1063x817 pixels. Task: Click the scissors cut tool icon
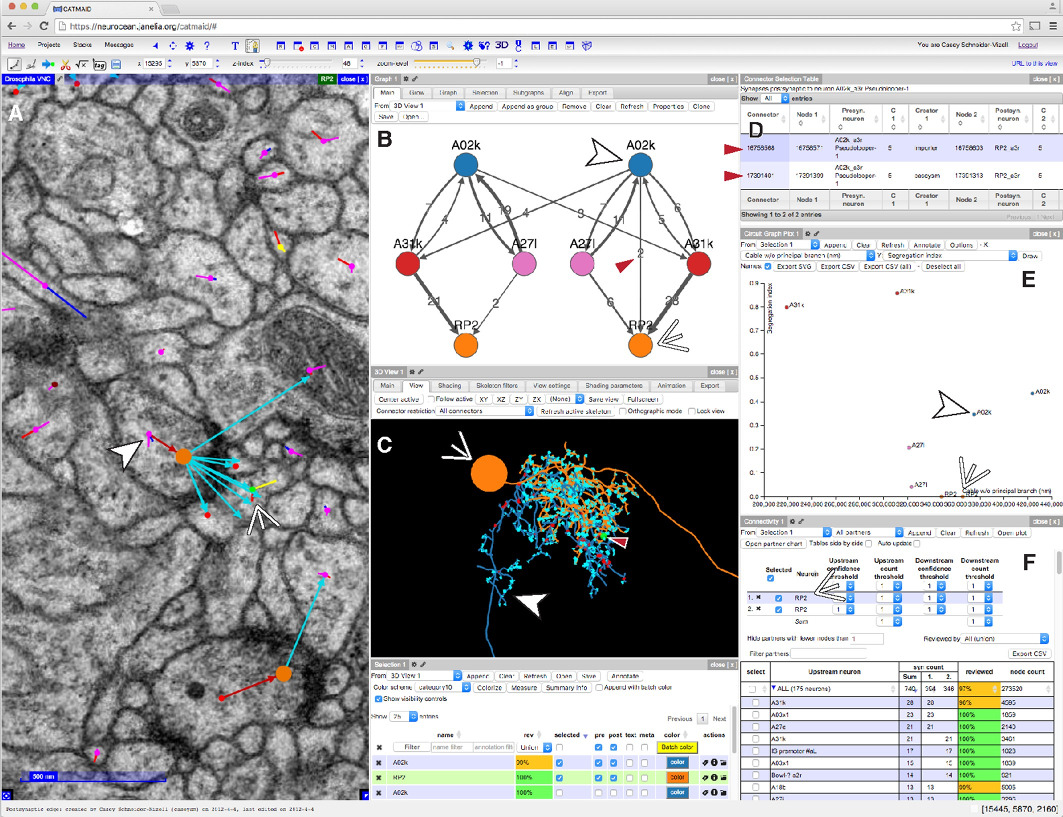(65, 63)
